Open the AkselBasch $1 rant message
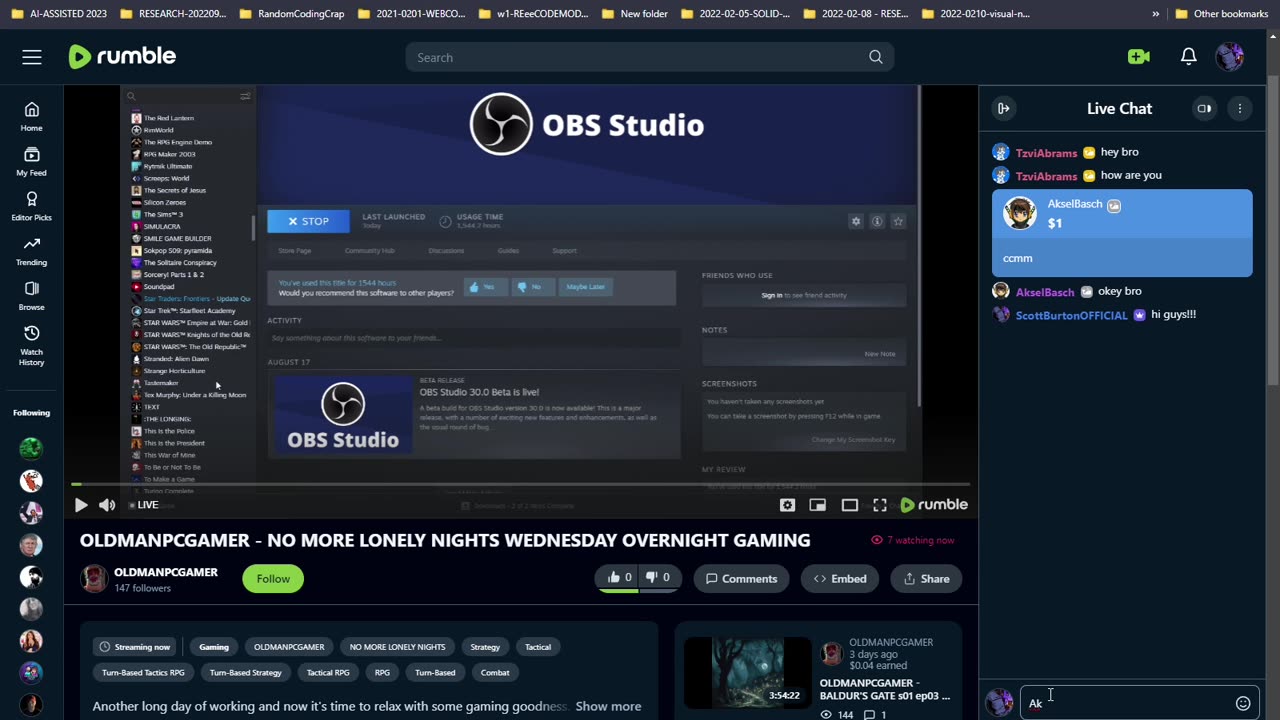 click(x=1122, y=233)
